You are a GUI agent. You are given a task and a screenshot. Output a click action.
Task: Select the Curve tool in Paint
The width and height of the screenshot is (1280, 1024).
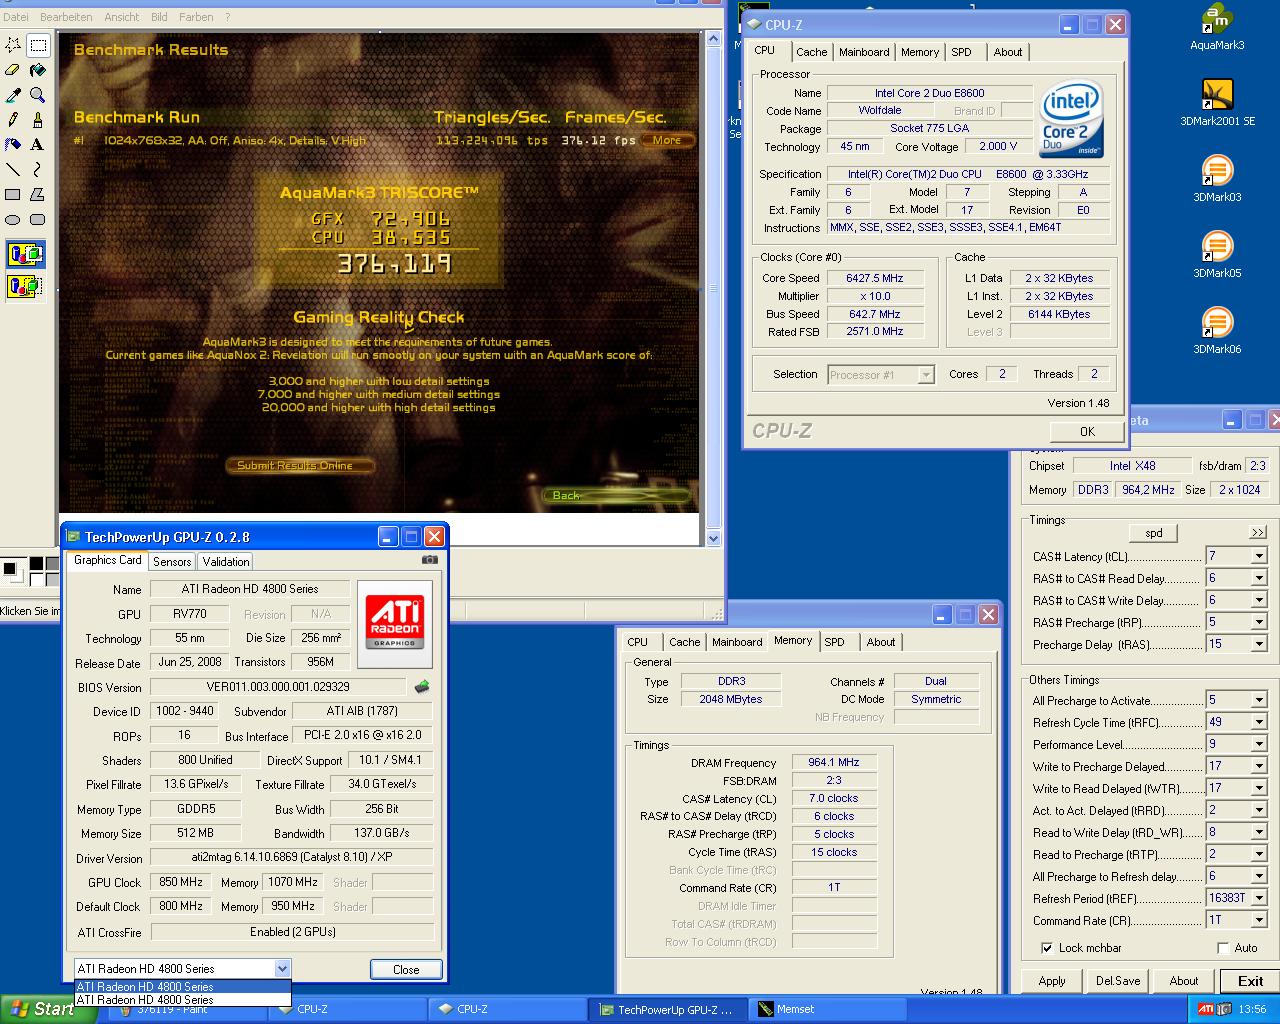coord(38,170)
